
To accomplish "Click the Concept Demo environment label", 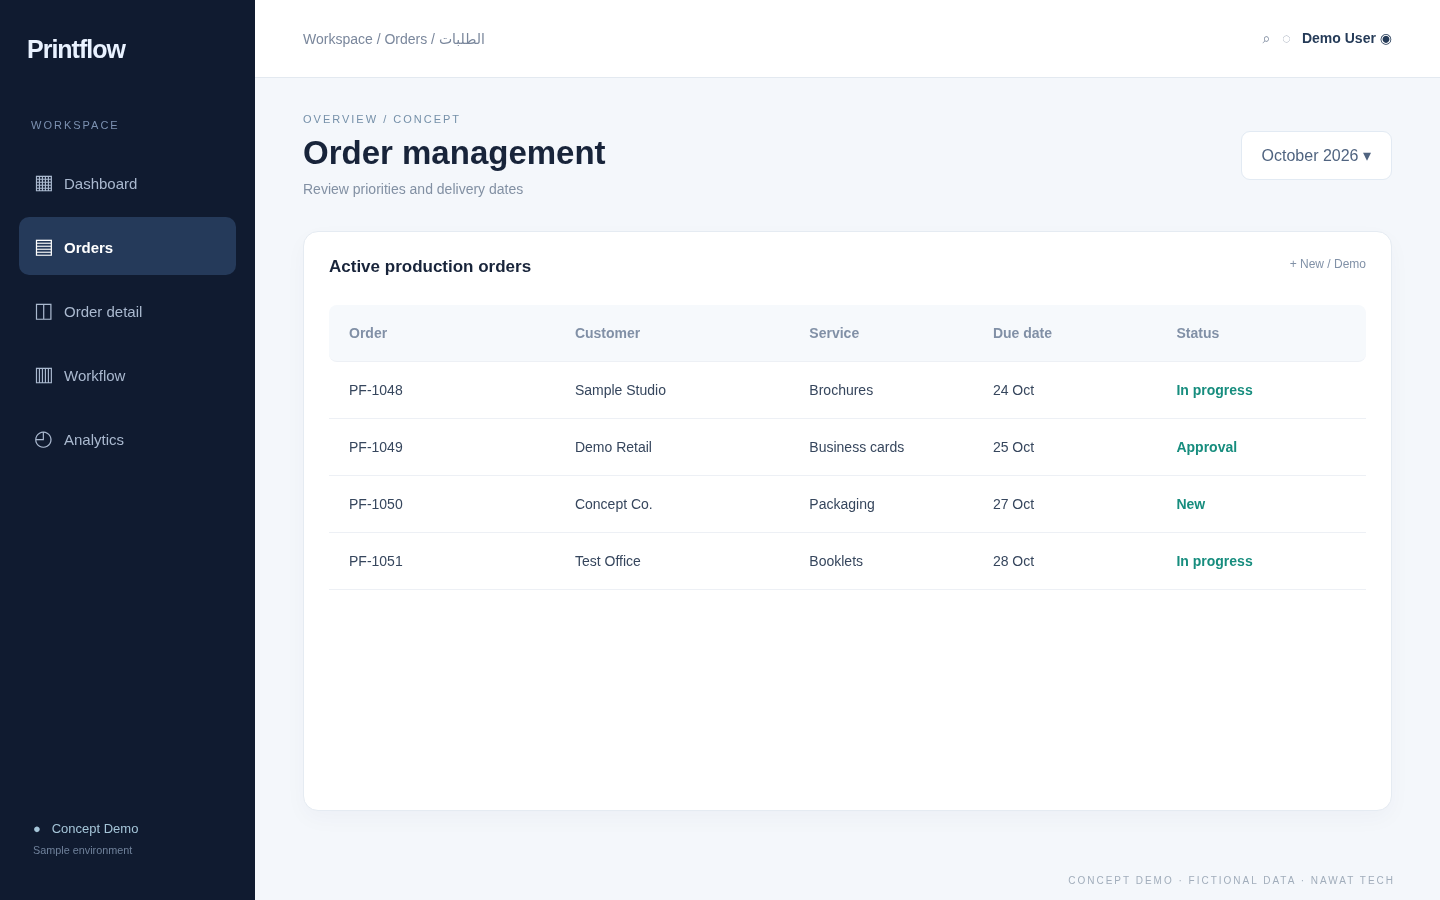I will (95, 828).
